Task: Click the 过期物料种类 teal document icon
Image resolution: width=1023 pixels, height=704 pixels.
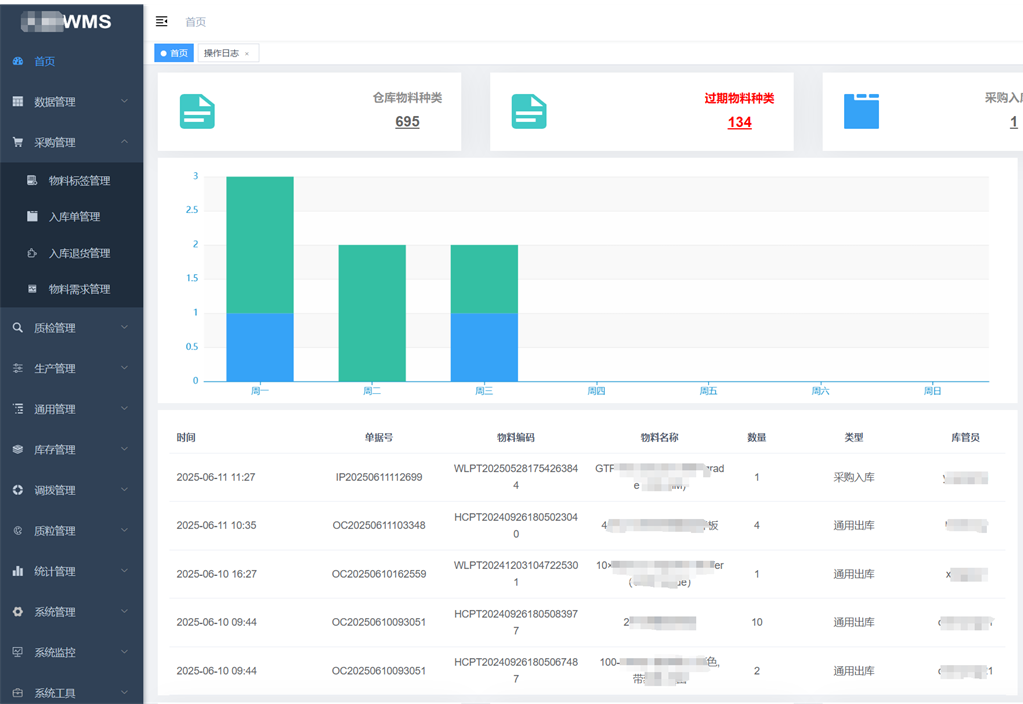Action: coord(529,112)
